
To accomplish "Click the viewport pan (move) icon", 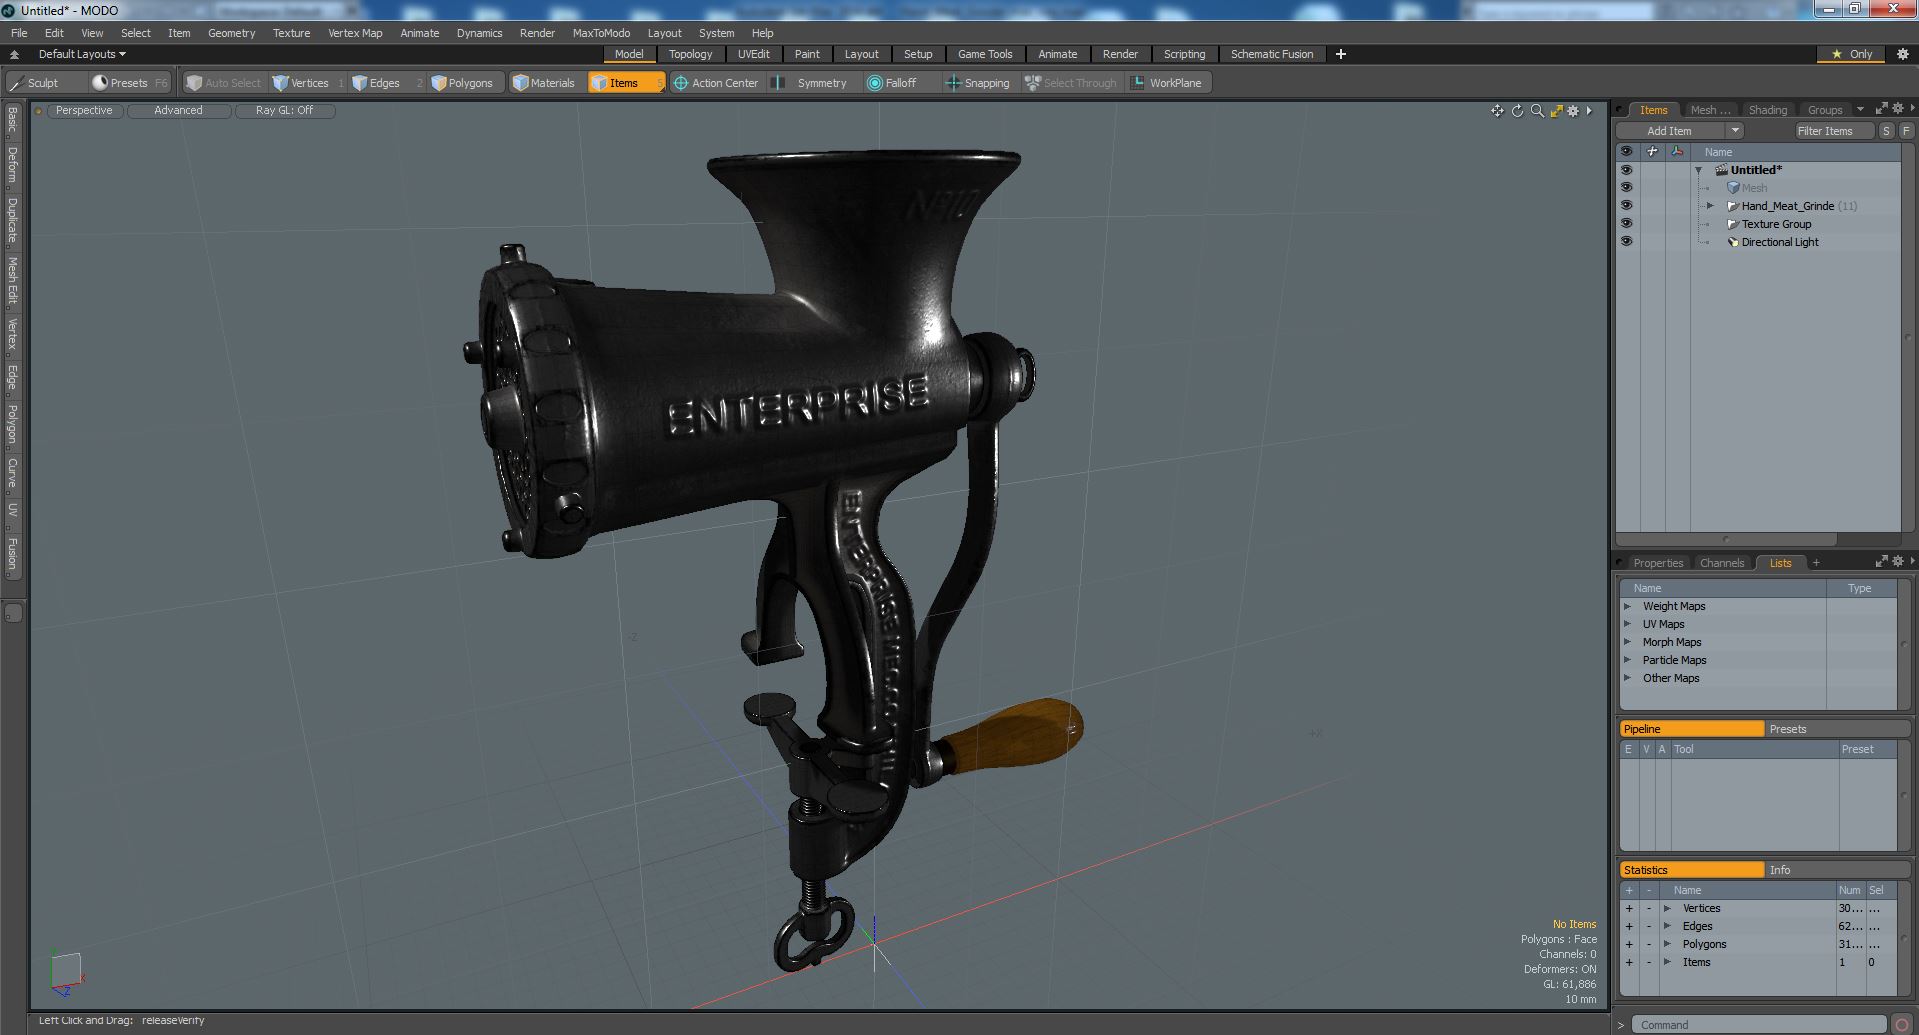I will 1497,111.
